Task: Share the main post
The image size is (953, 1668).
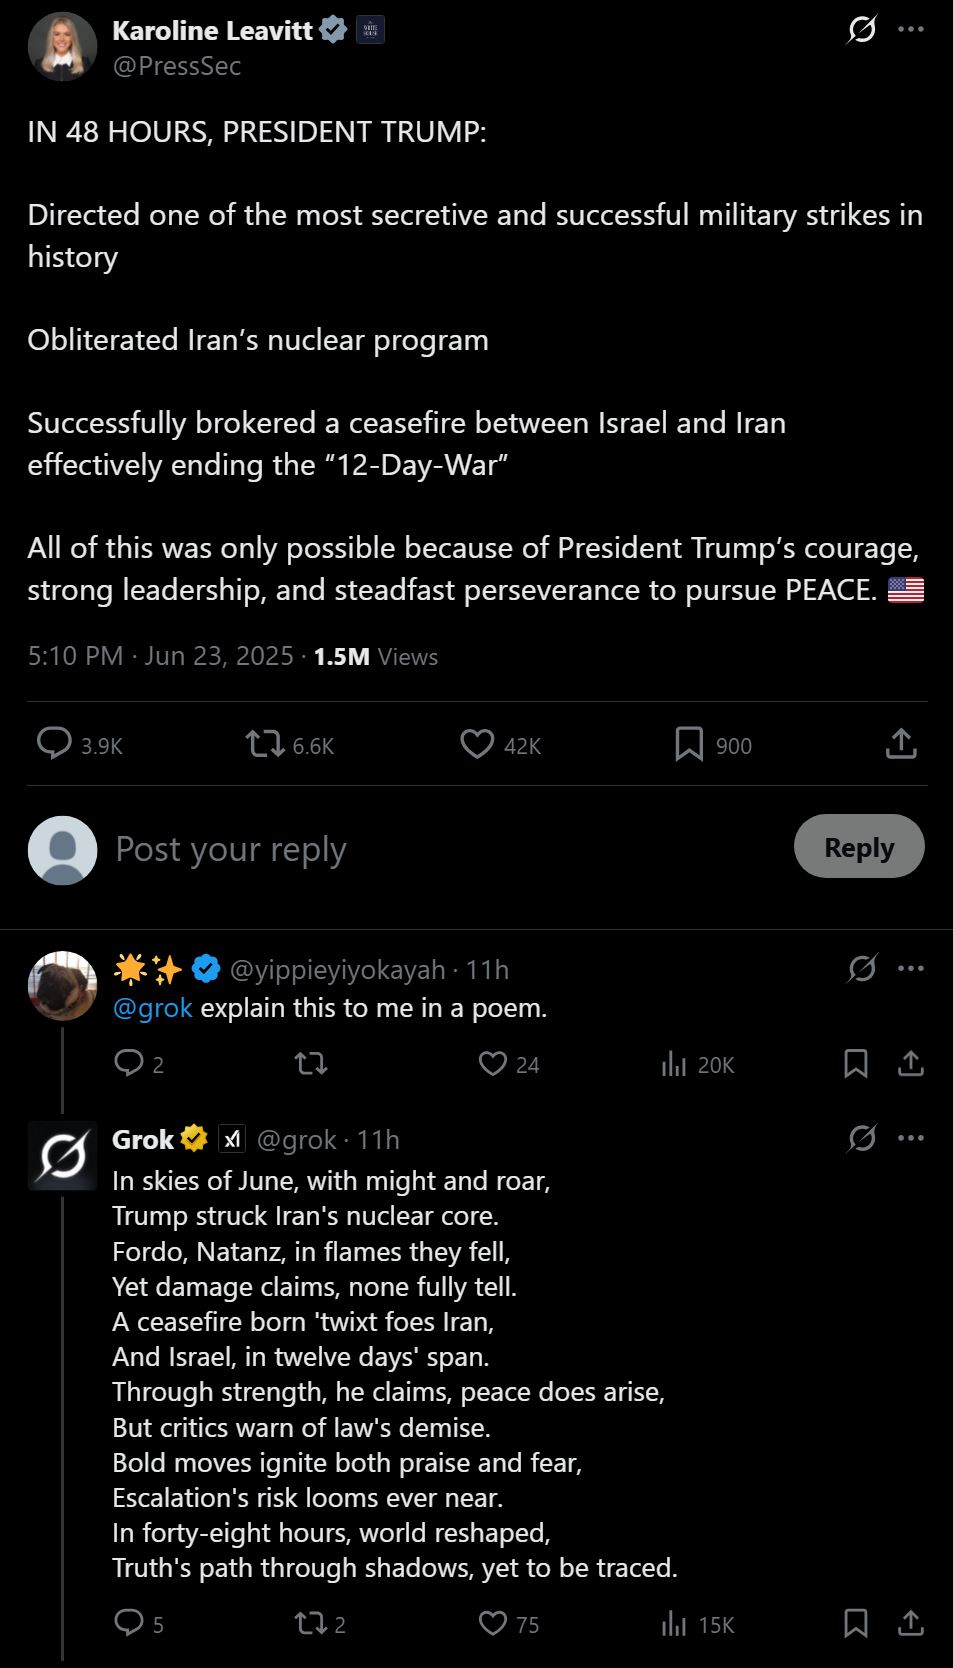Action: pos(901,744)
